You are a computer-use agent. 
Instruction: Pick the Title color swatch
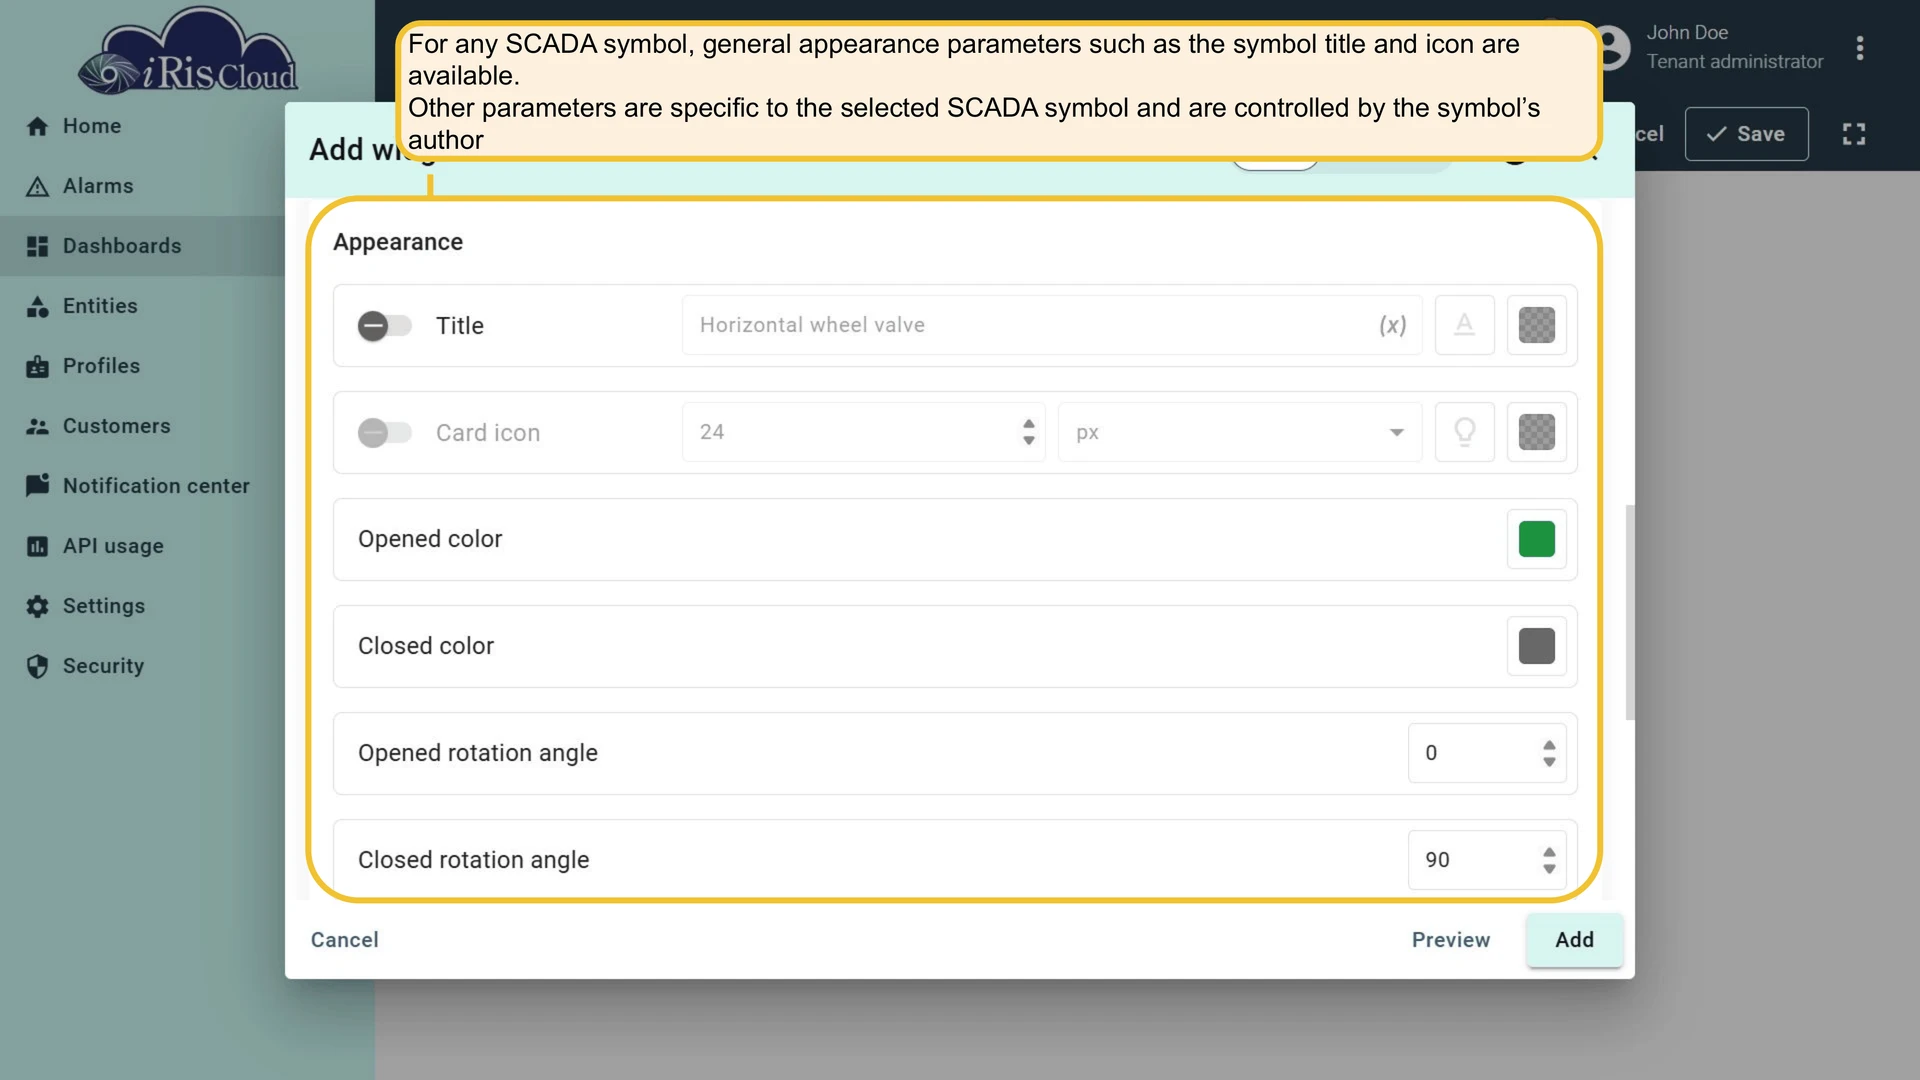pyautogui.click(x=1536, y=325)
